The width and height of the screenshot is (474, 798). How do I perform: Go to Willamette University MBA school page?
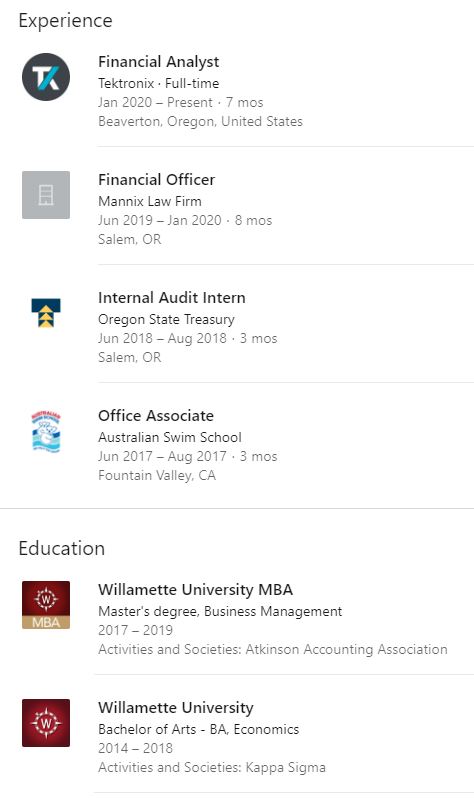point(196,590)
